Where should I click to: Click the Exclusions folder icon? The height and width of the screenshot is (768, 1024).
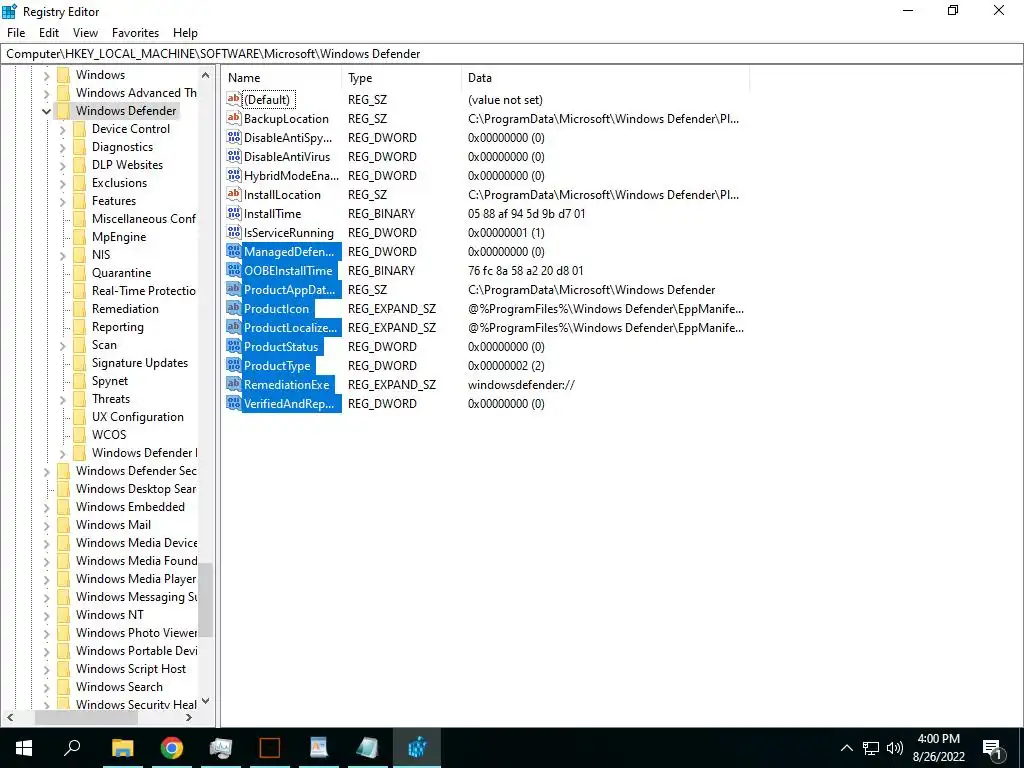pos(79,183)
